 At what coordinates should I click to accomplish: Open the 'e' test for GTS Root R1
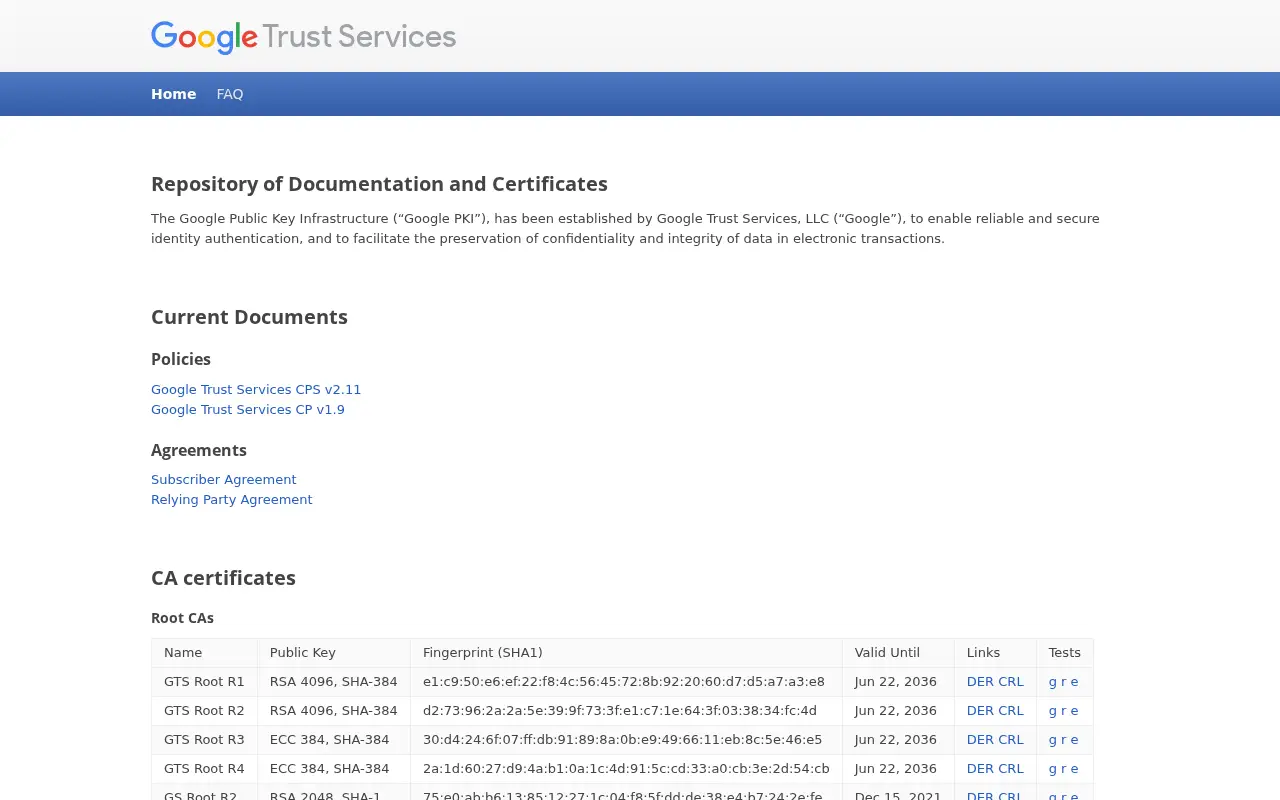click(x=1075, y=682)
